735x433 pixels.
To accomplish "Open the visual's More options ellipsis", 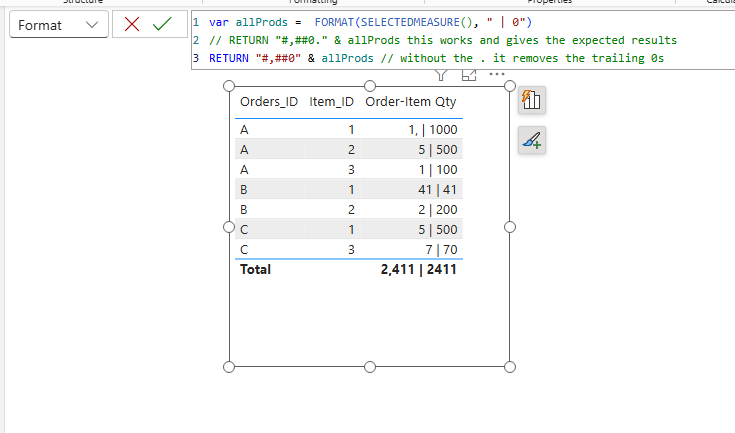I will 497,74.
